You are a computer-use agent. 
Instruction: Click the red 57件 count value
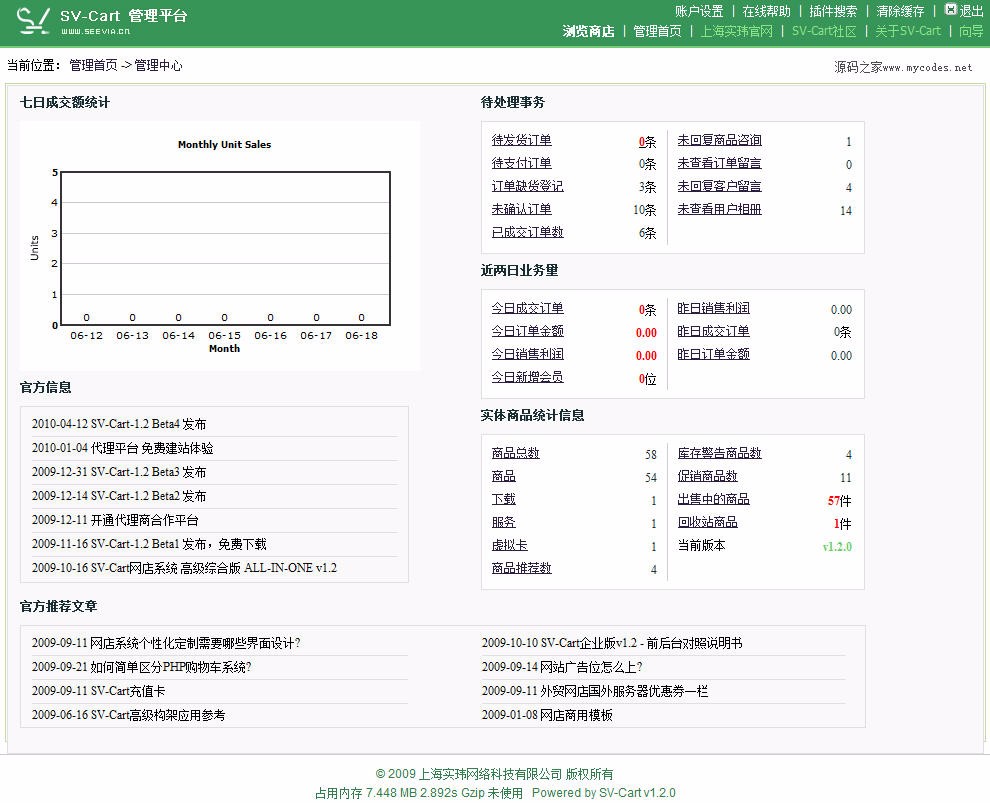click(840, 501)
